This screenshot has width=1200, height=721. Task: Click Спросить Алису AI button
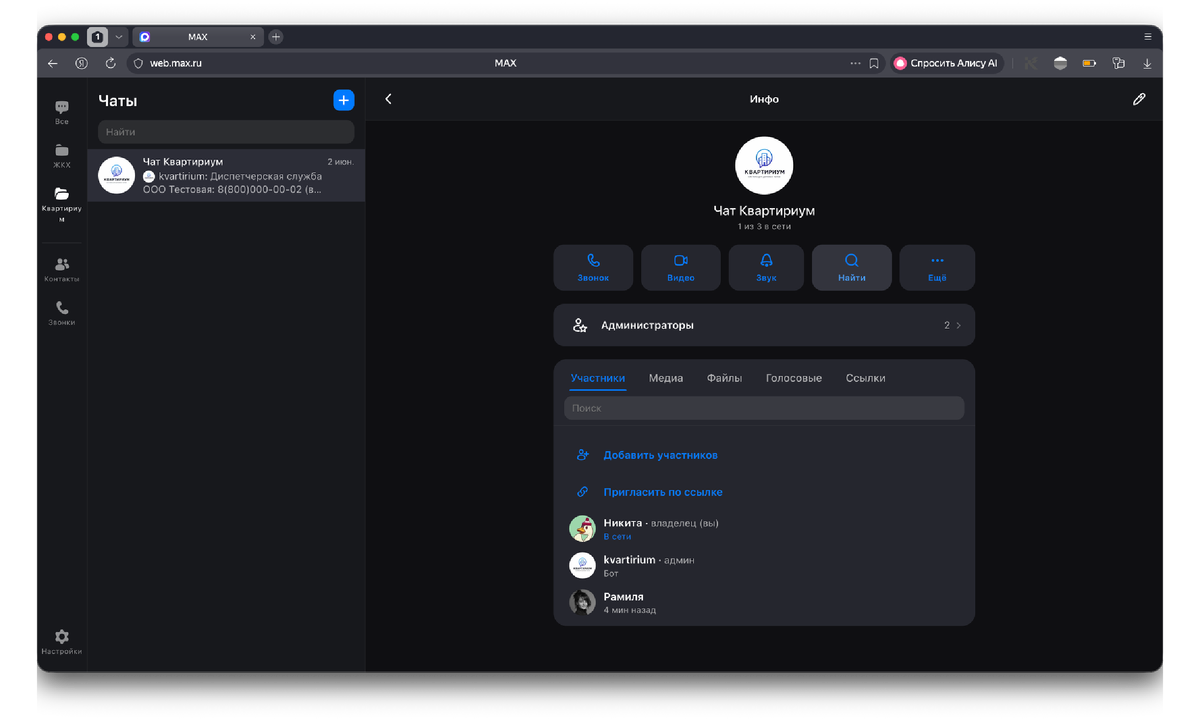tap(947, 63)
